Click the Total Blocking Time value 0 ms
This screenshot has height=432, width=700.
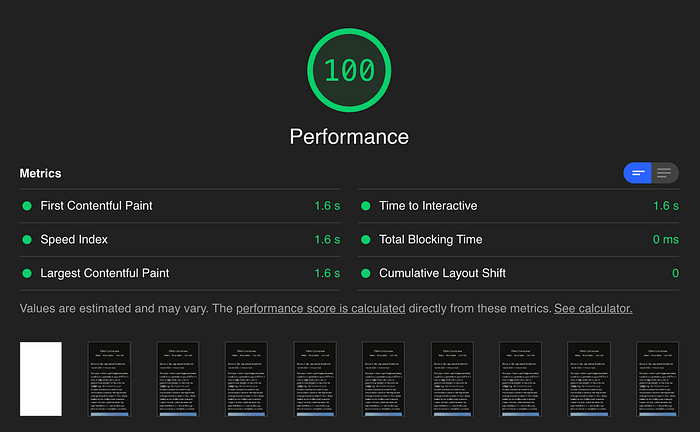(x=666, y=240)
